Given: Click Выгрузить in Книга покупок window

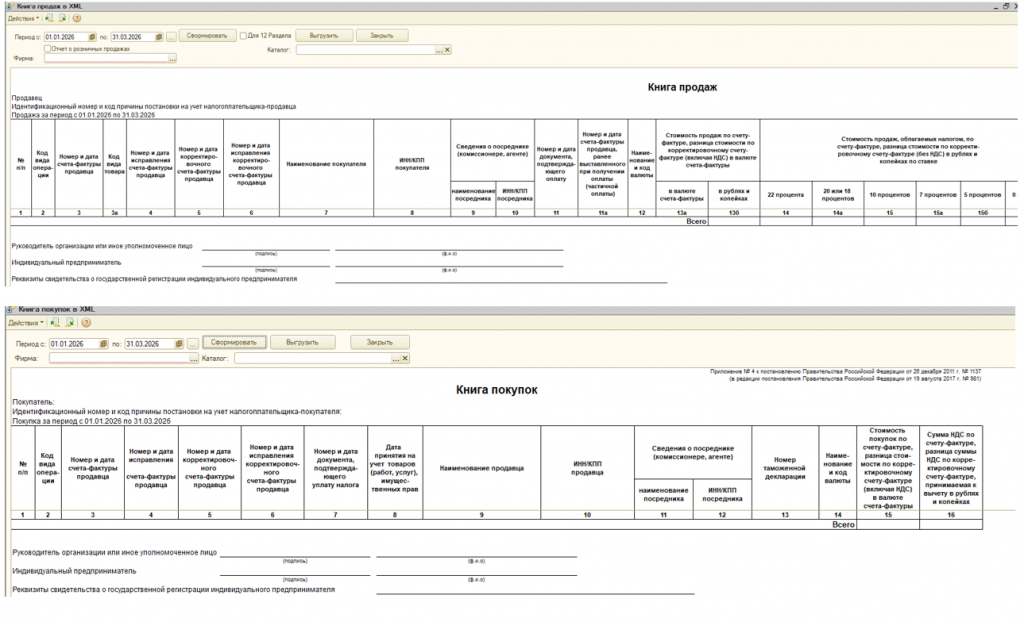Looking at the screenshot, I should click(x=302, y=342).
